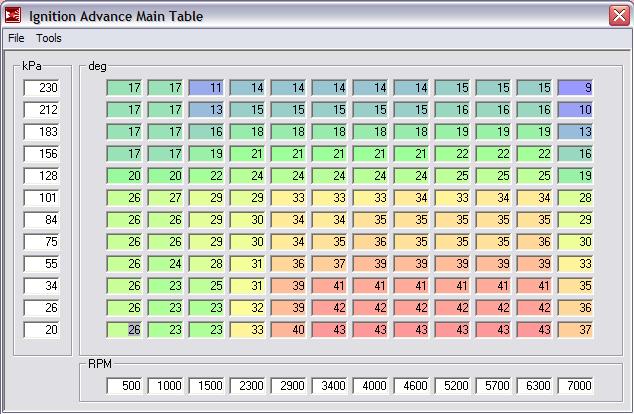The height and width of the screenshot is (414, 634).
Task: Select the 16 cell at 156 kPa, 7000 RPM
Action: pyautogui.click(x=575, y=154)
